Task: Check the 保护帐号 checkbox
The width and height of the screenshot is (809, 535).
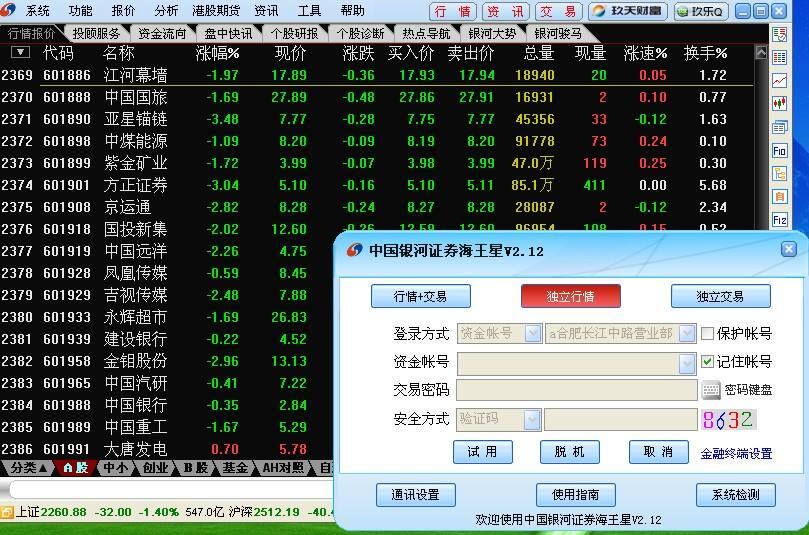Action: coord(707,334)
